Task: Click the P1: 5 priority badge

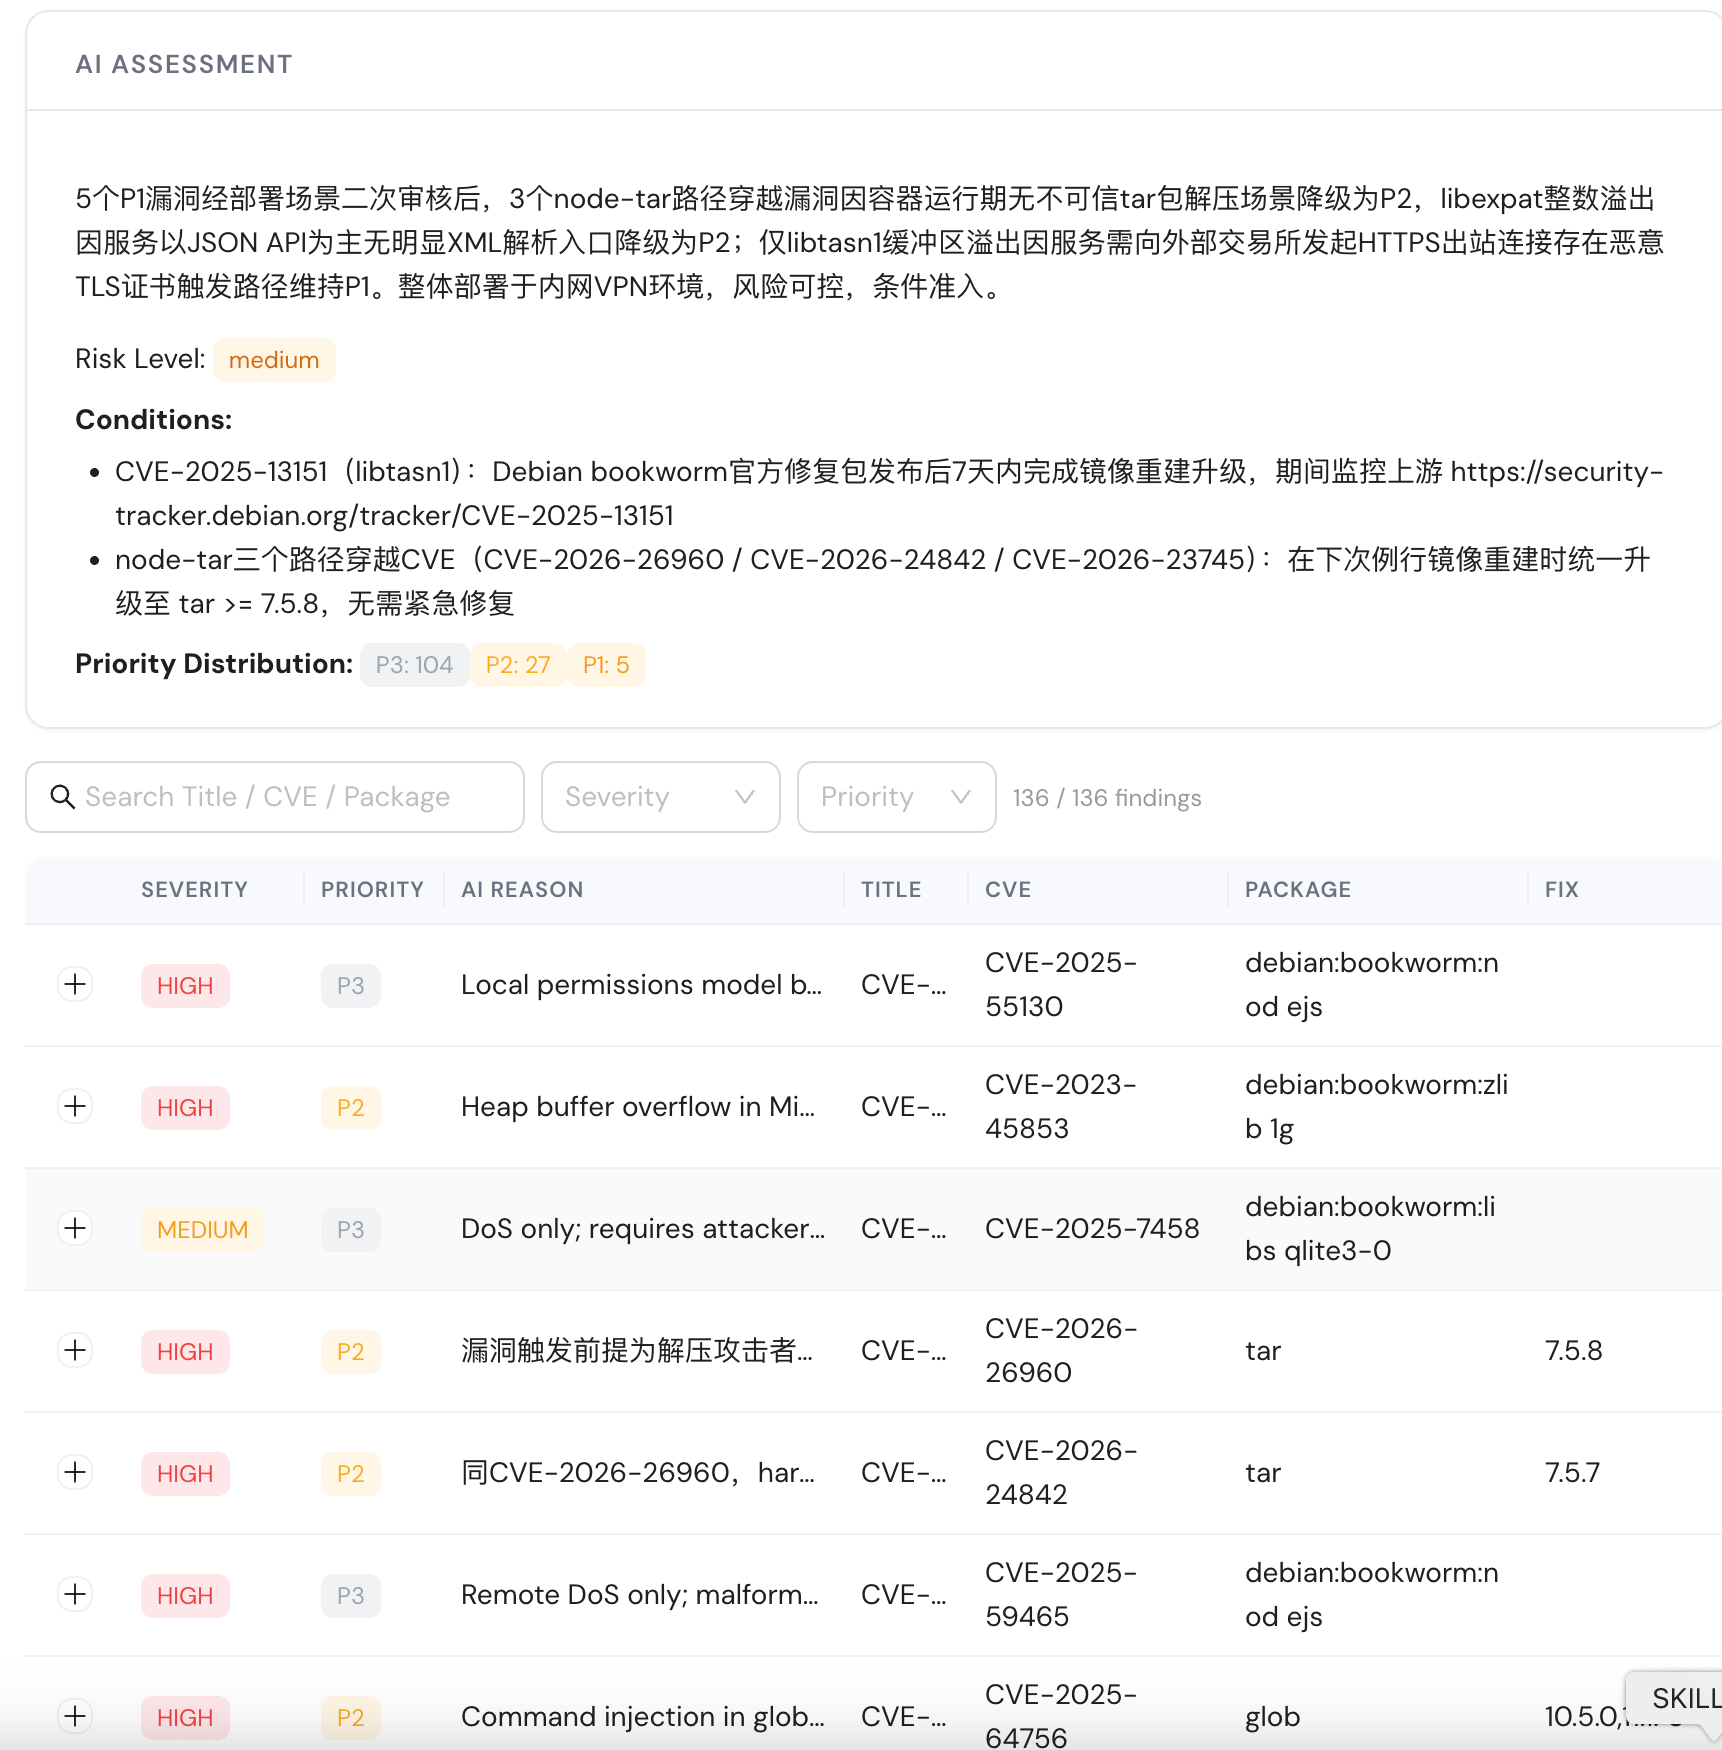Action: click(x=606, y=665)
